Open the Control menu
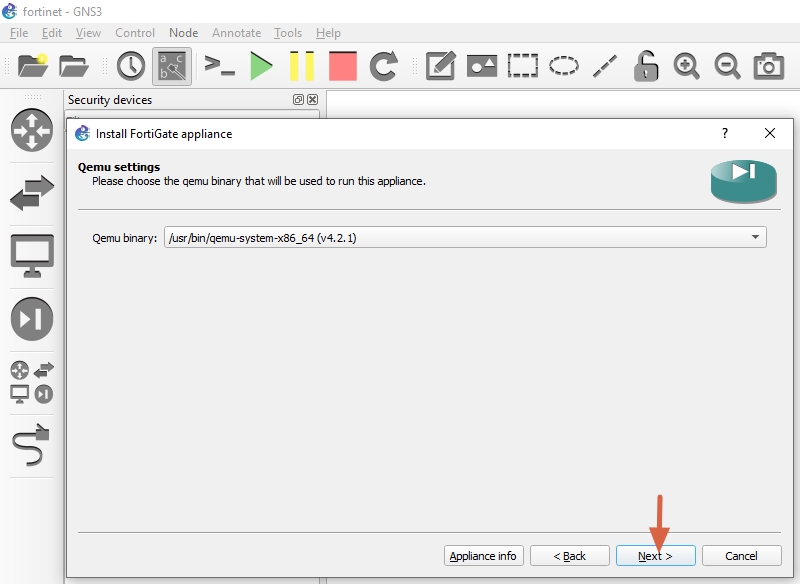The width and height of the screenshot is (800, 584). pyautogui.click(x=135, y=33)
